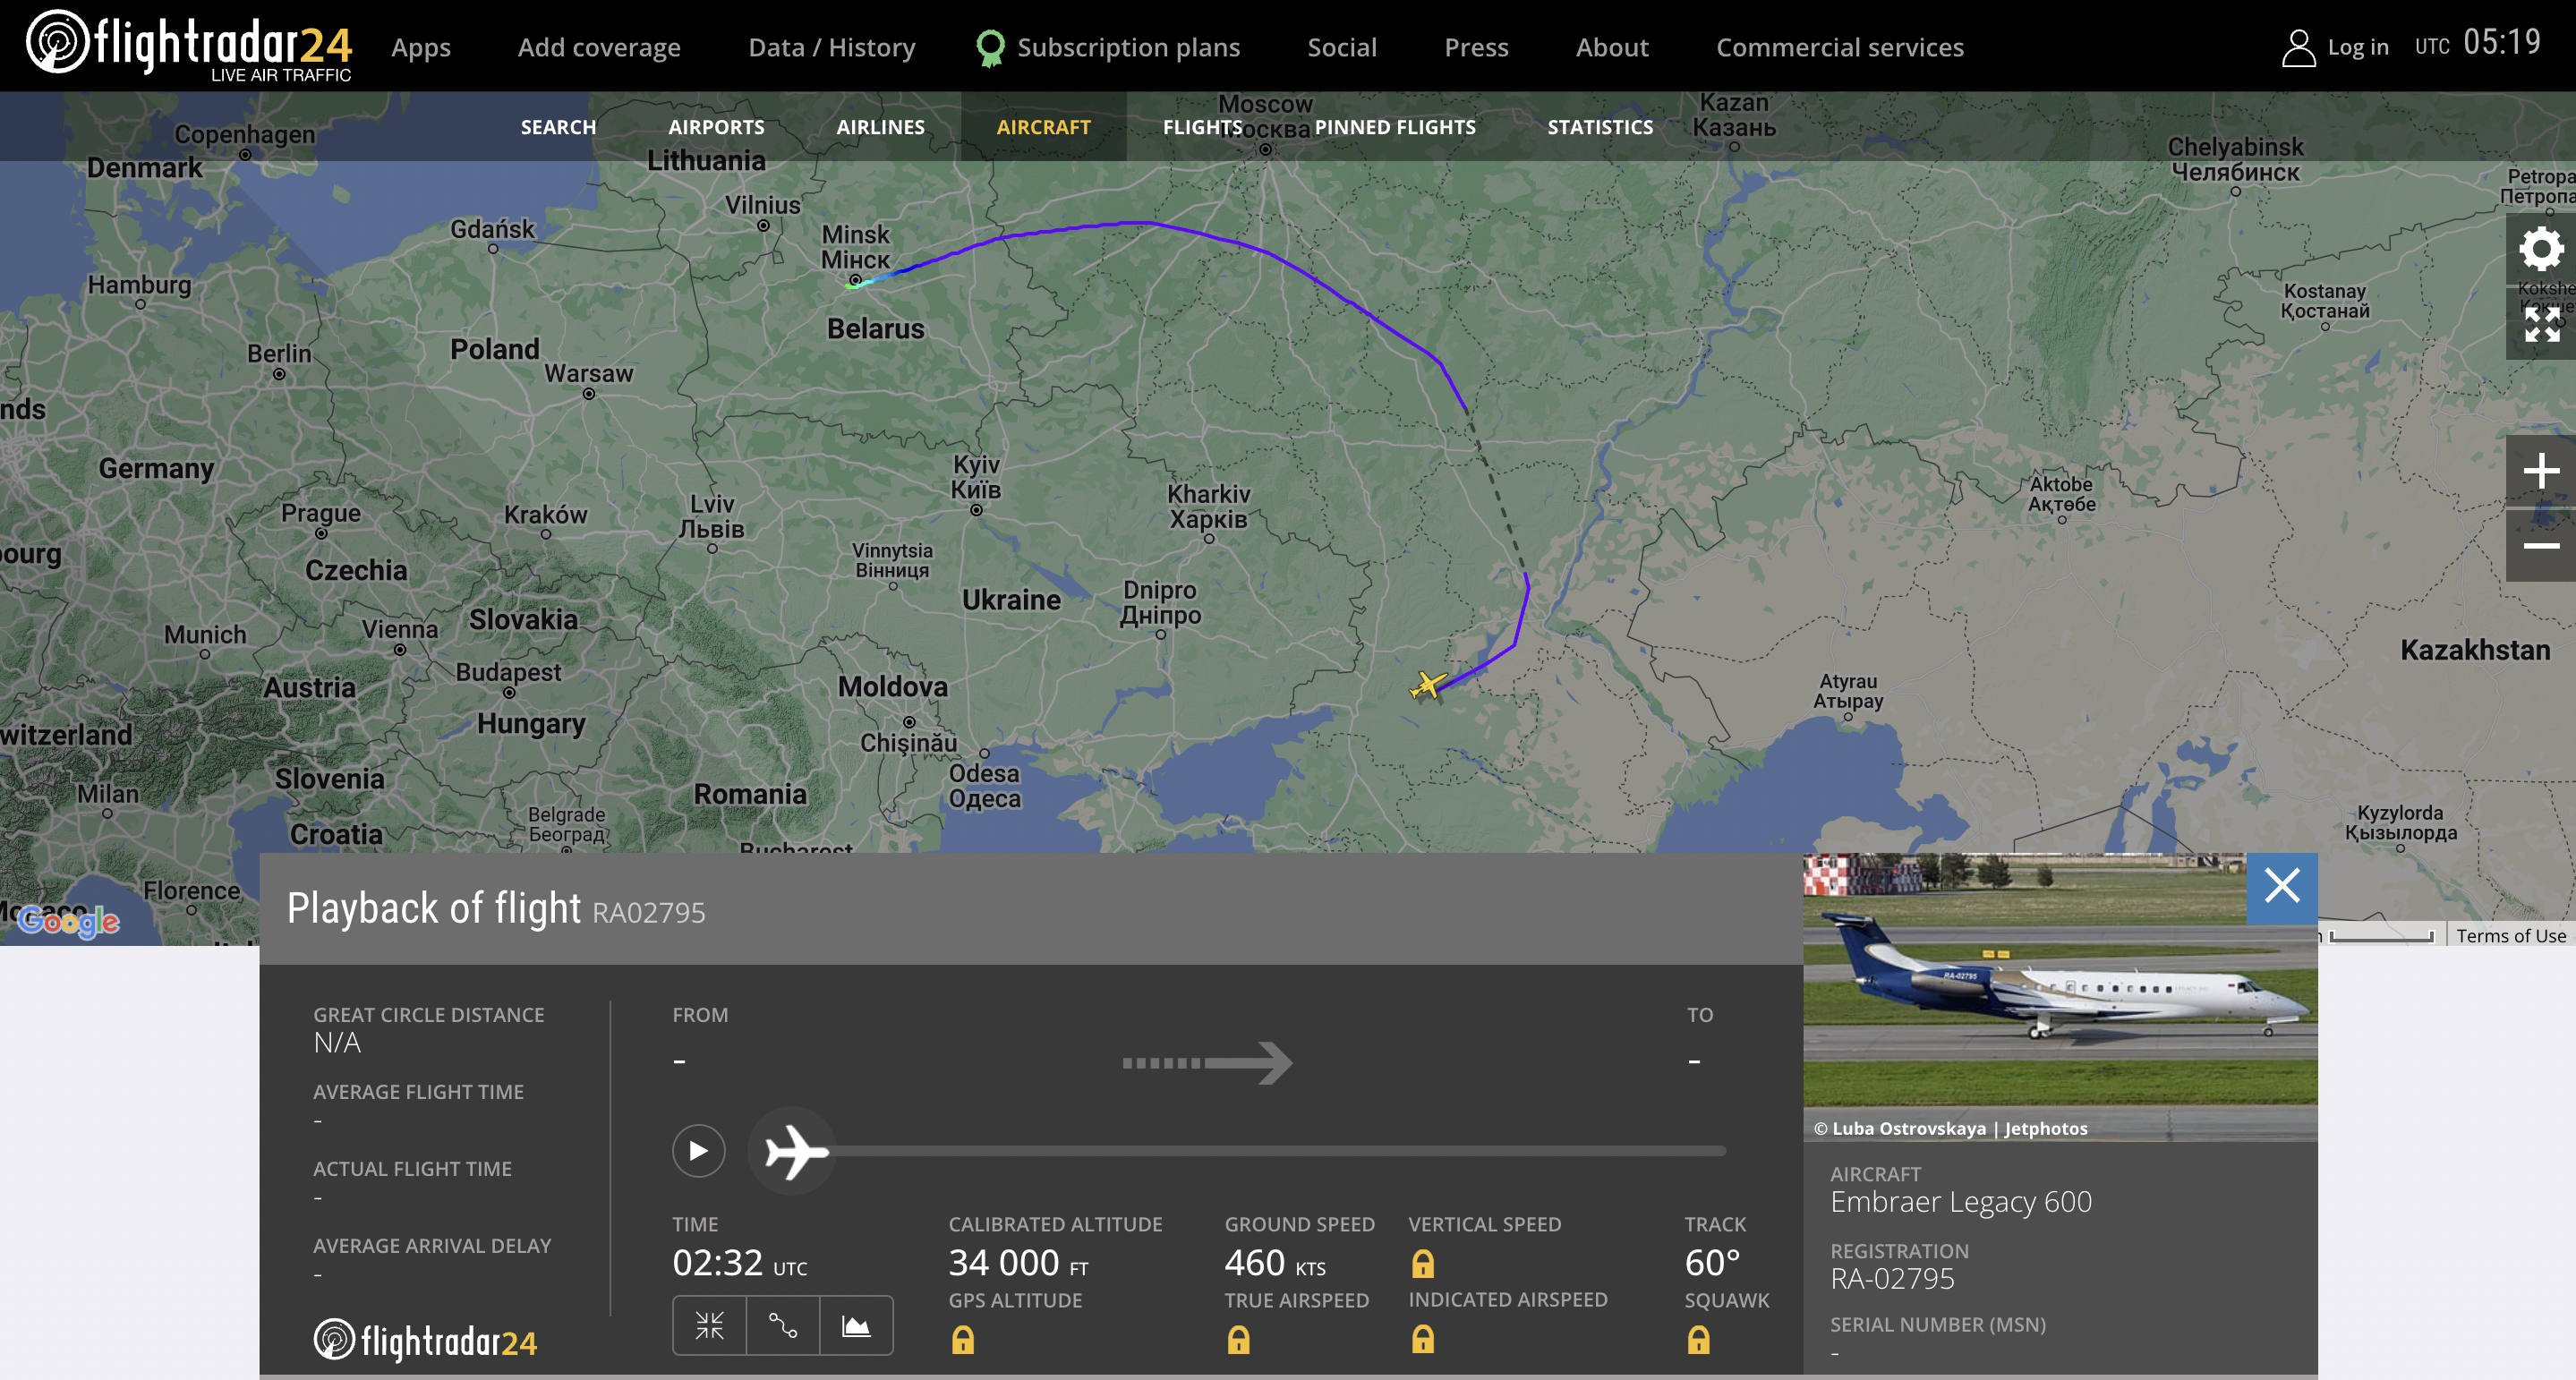Click the Kyiv city label on map

click(x=976, y=477)
